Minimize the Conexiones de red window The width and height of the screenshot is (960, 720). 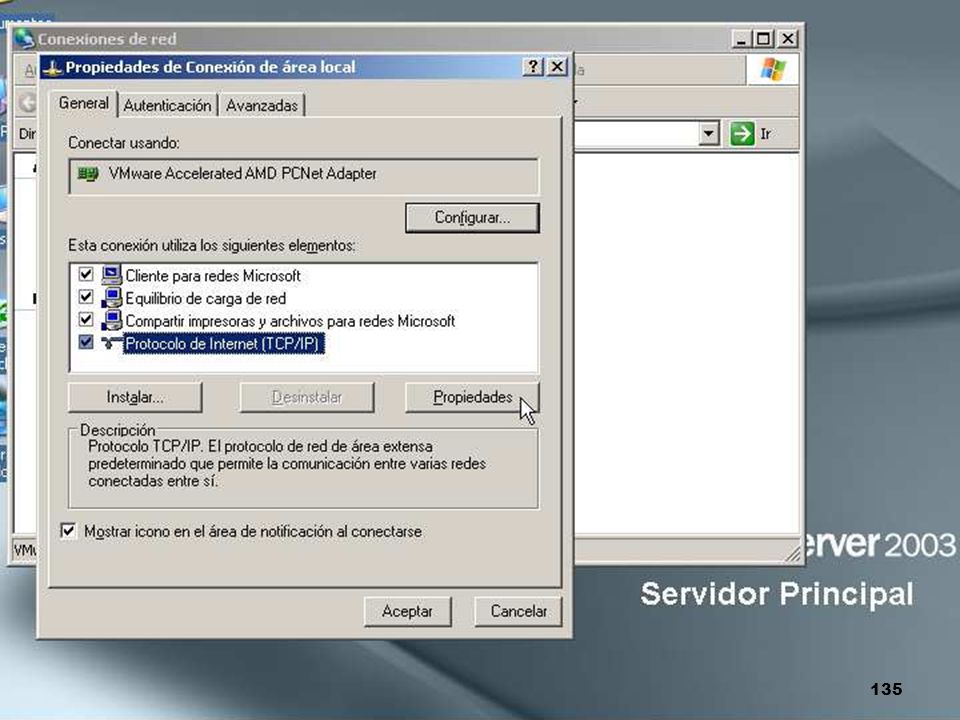[741, 39]
